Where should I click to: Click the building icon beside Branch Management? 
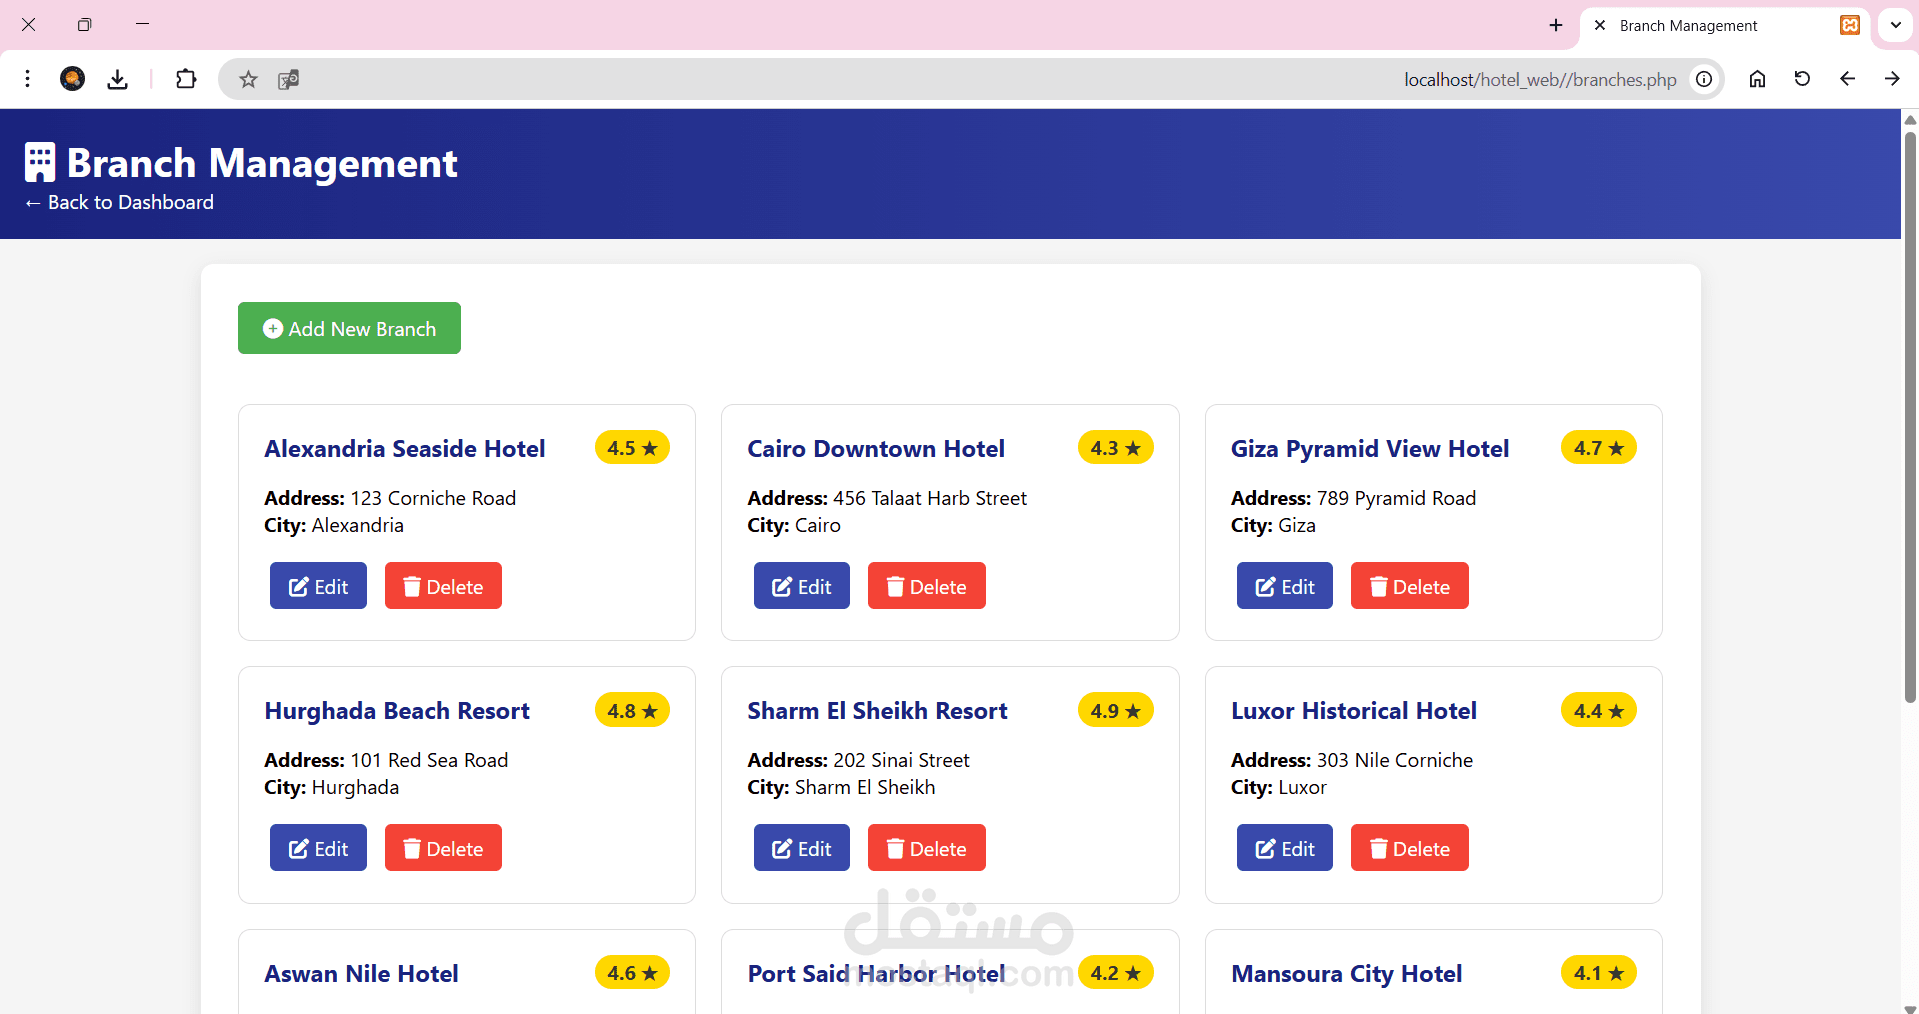pyautogui.click(x=40, y=162)
